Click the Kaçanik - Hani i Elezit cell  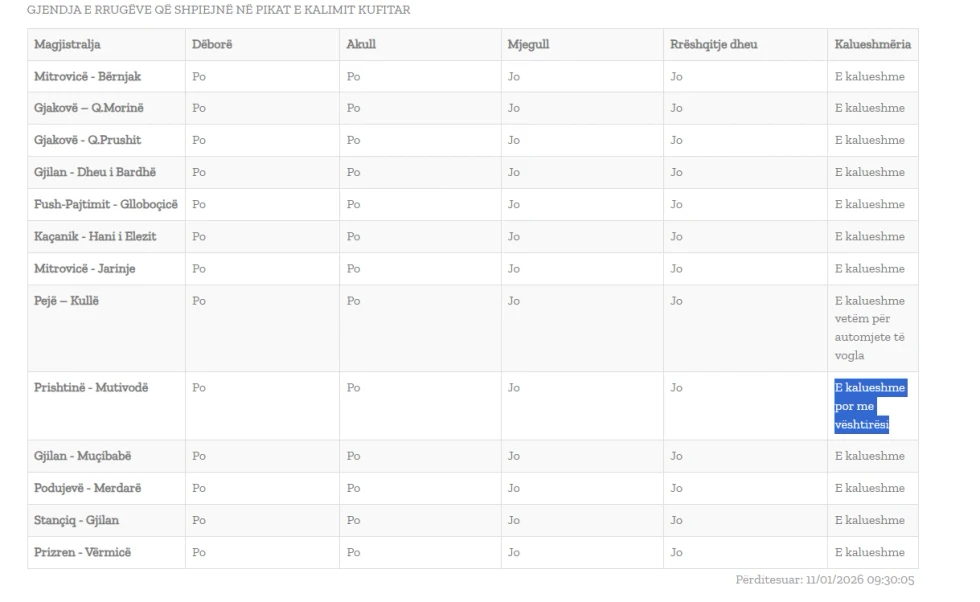[x=95, y=236]
